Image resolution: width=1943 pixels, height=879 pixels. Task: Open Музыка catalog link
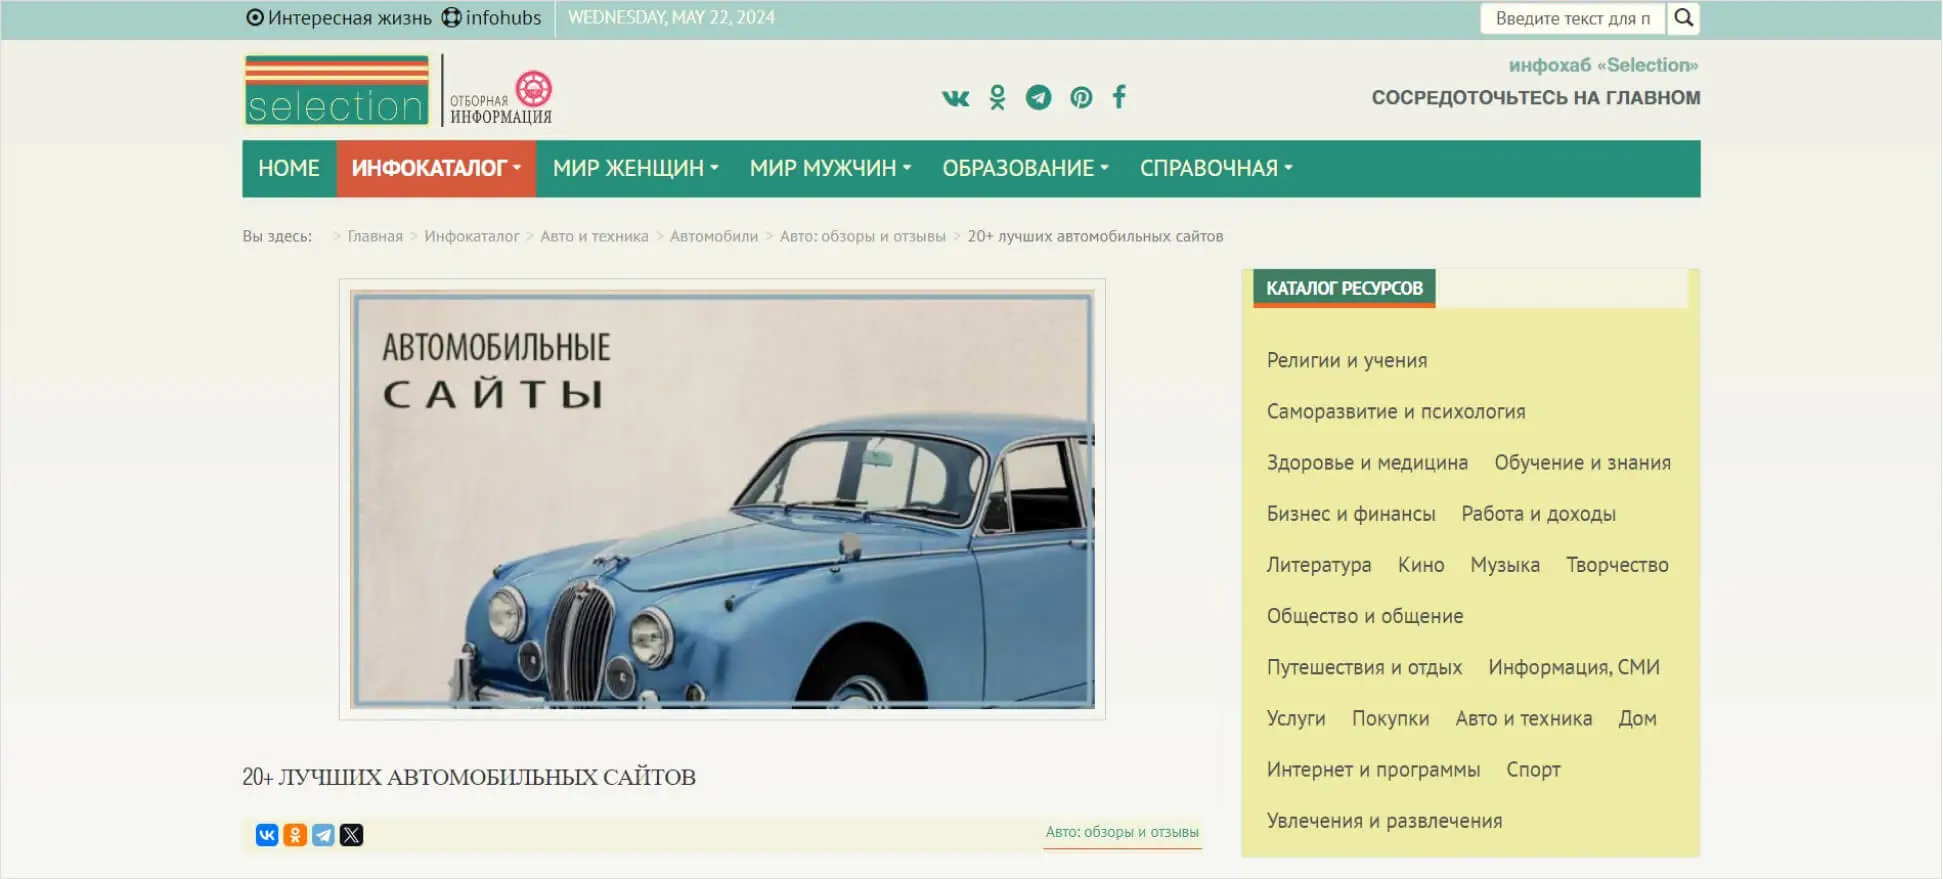coord(1505,565)
